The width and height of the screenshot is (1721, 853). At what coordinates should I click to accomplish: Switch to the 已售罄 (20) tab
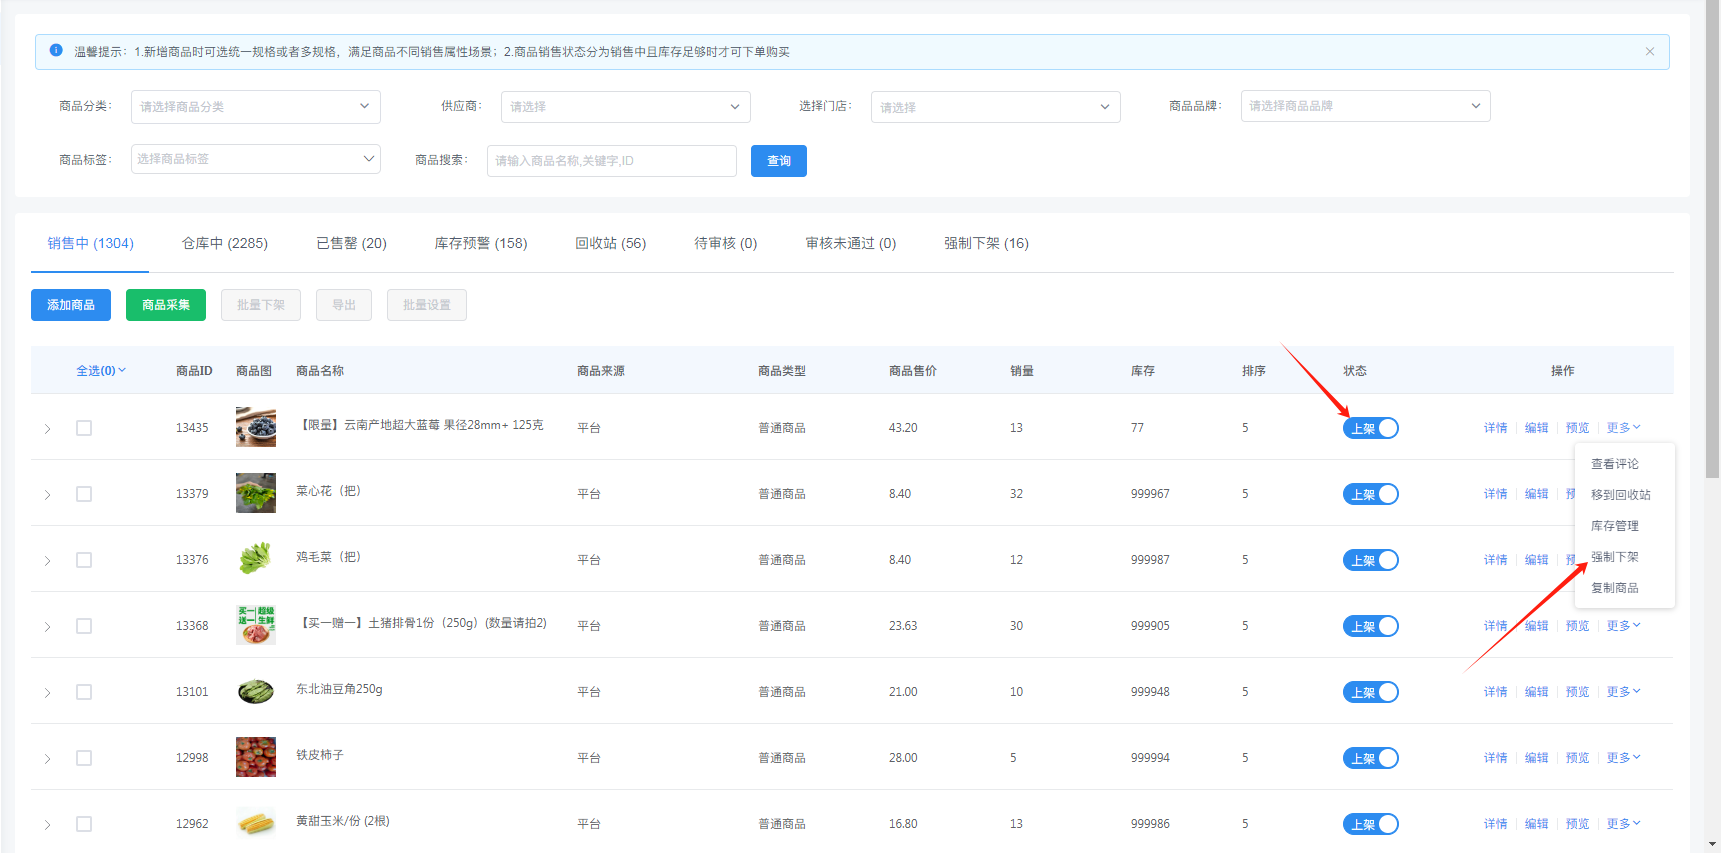(351, 243)
